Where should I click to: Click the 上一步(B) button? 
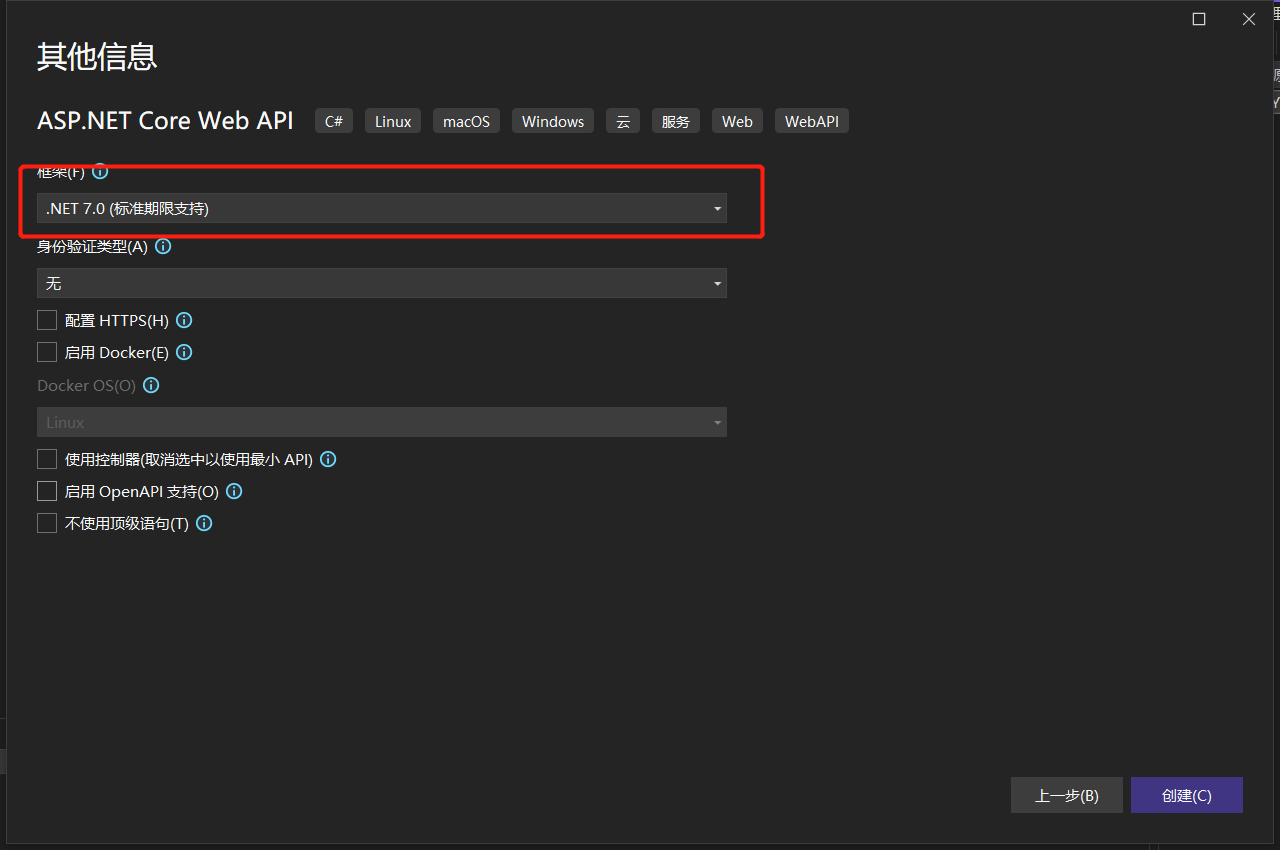[1066, 795]
